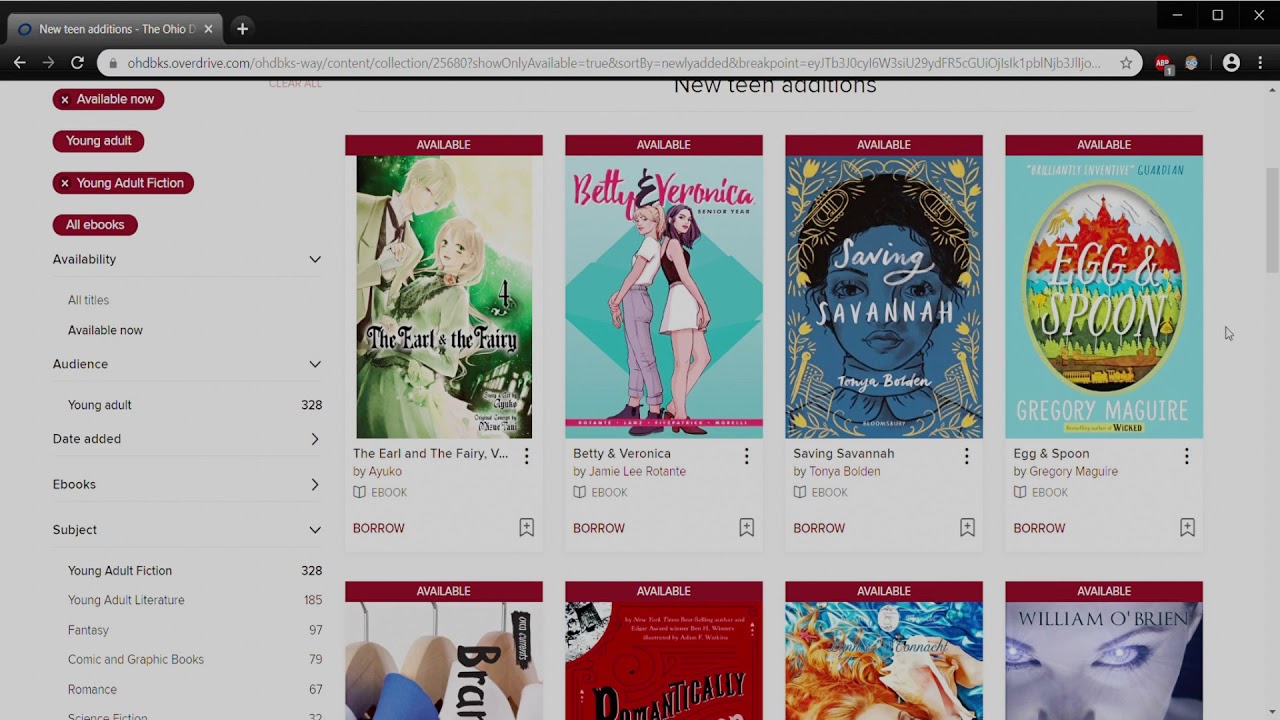Screen dimensions: 1280x720
Task: Open options menu for The Earl and The Fairy
Action: point(526,456)
